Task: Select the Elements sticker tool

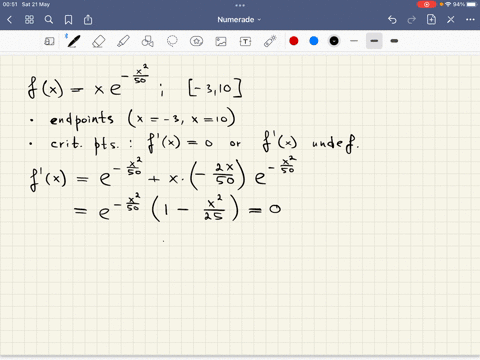Action: click(x=196, y=41)
